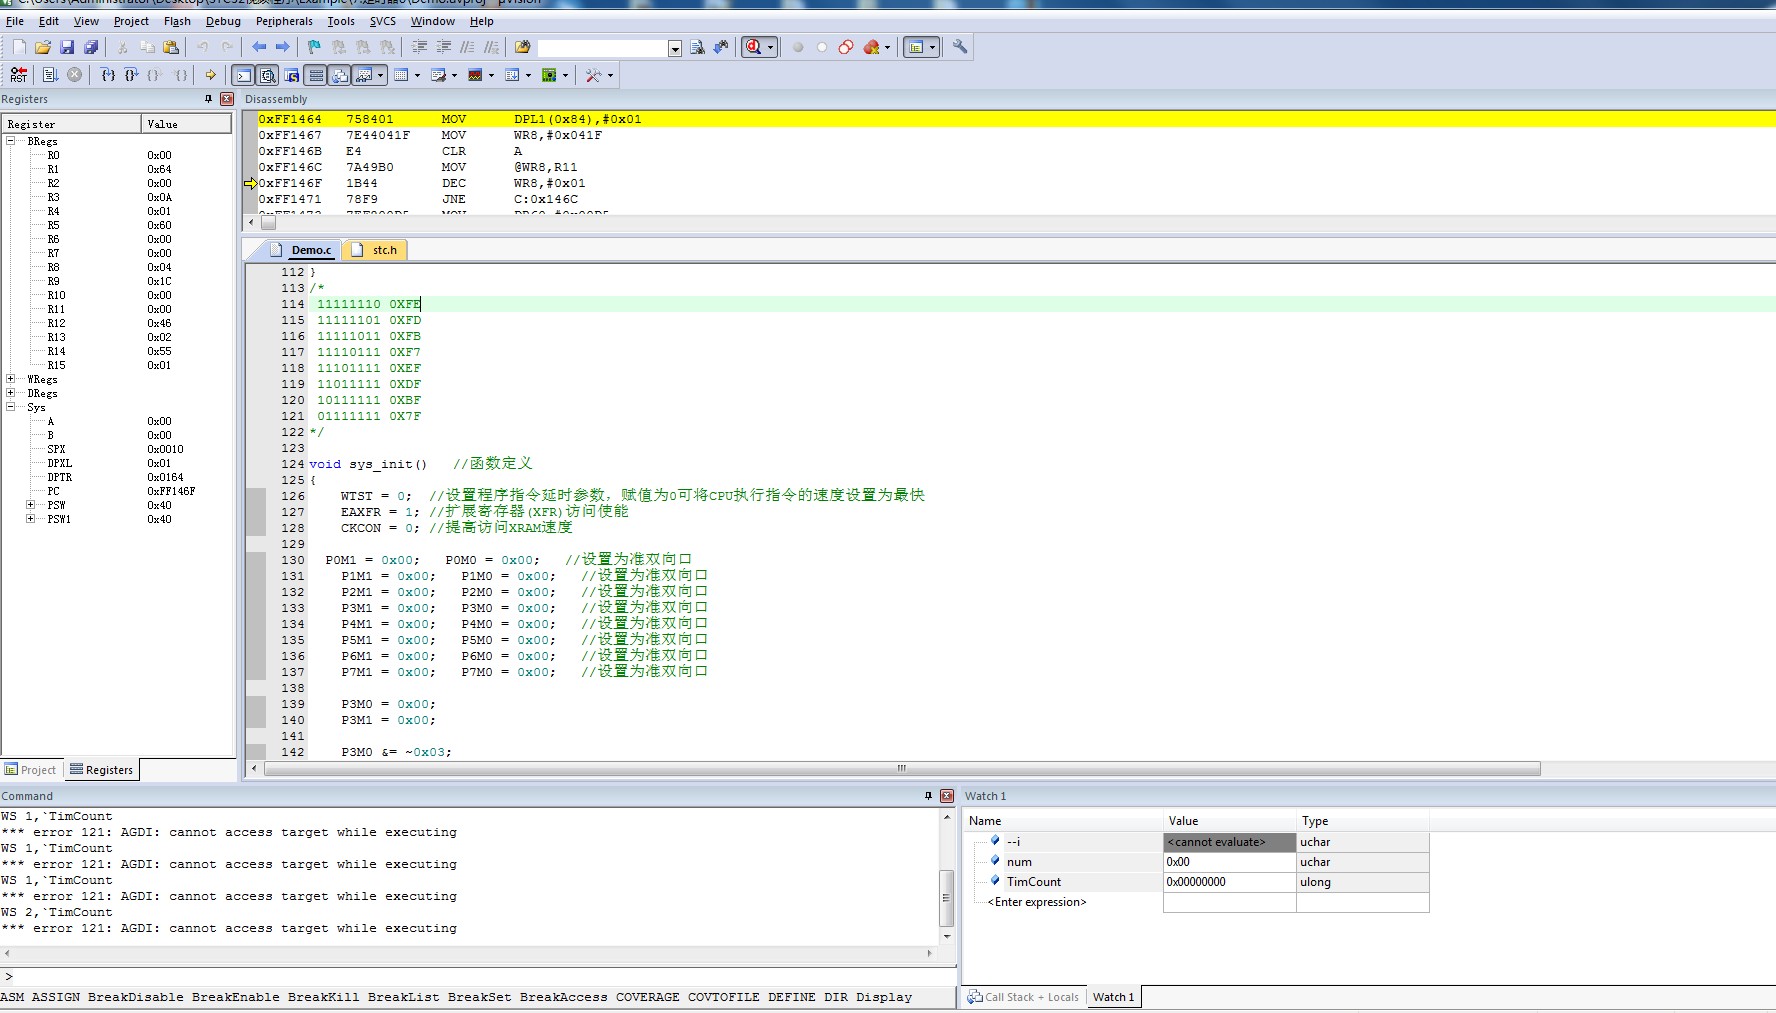The height and width of the screenshot is (1013, 1776).
Task: Toggle the Symbols window icon
Action: tap(291, 75)
